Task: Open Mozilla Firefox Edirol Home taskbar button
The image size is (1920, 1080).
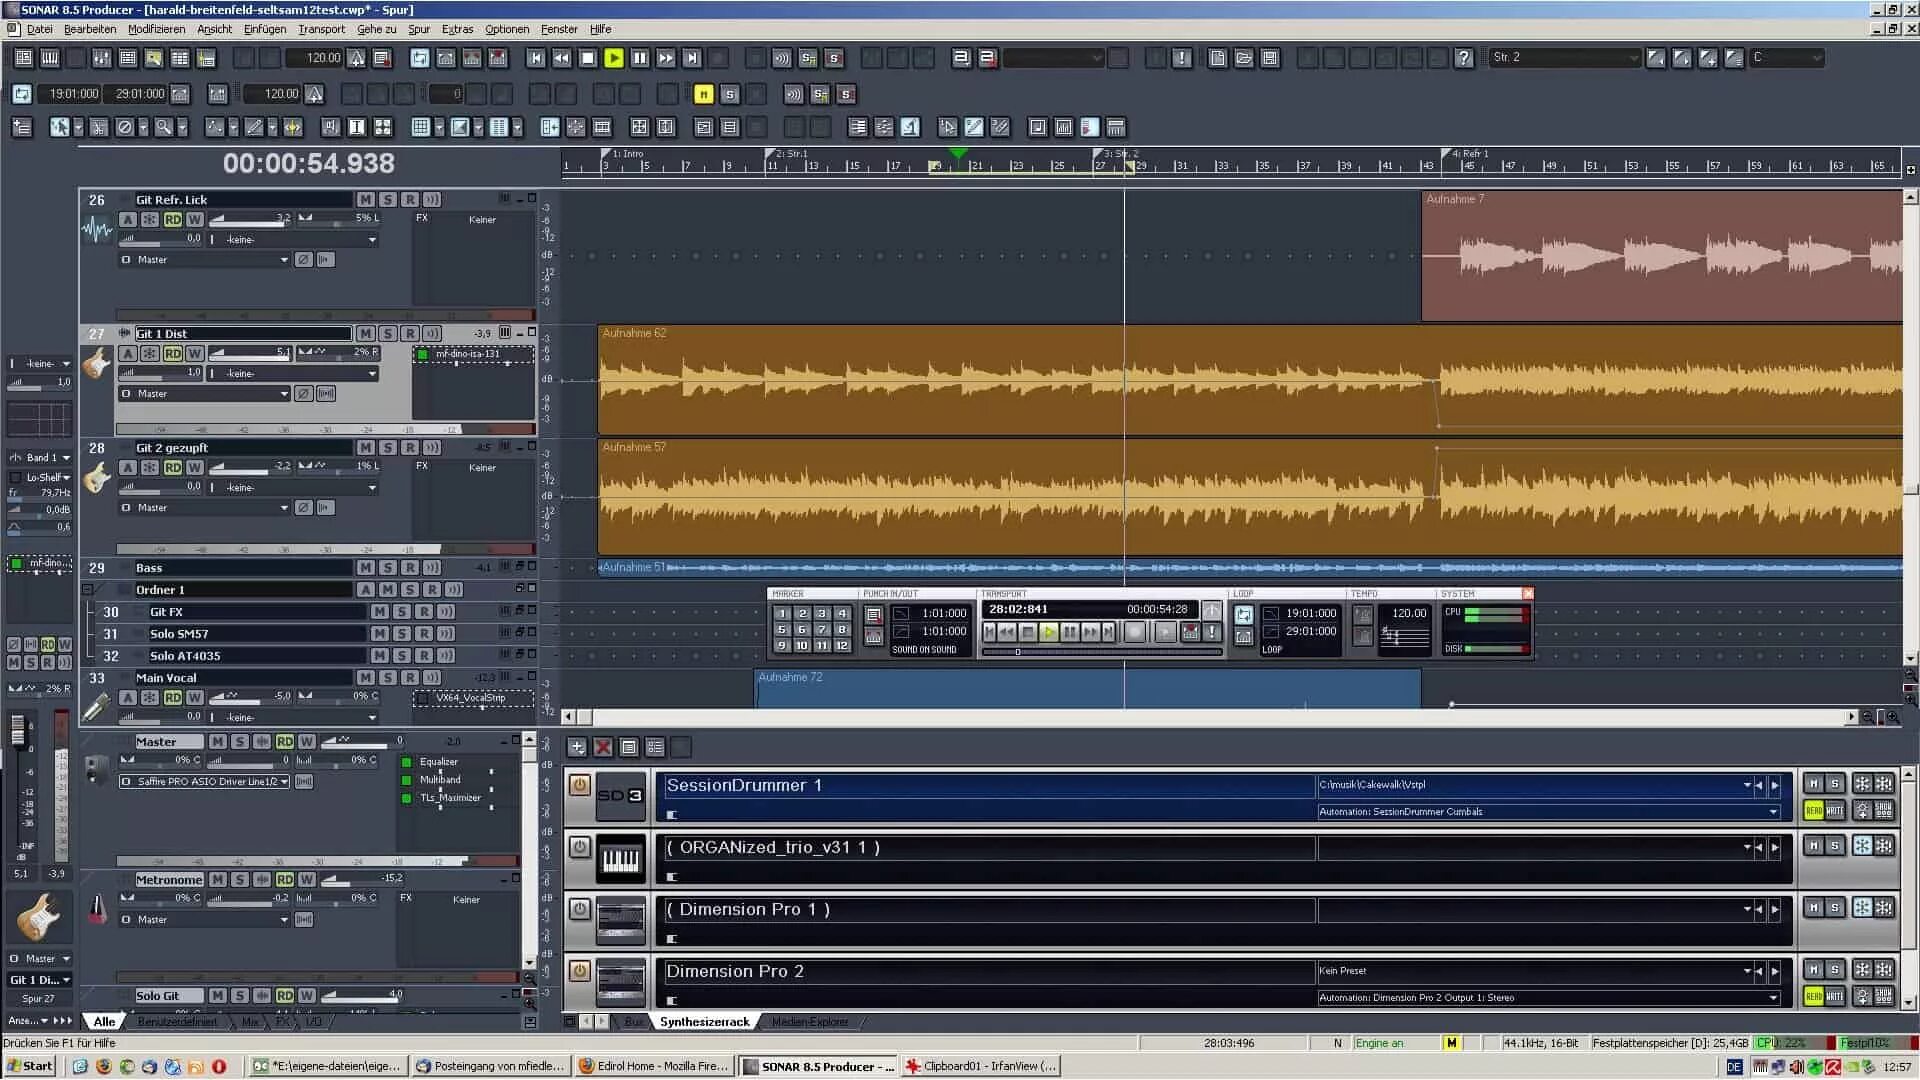Action: click(x=655, y=1066)
